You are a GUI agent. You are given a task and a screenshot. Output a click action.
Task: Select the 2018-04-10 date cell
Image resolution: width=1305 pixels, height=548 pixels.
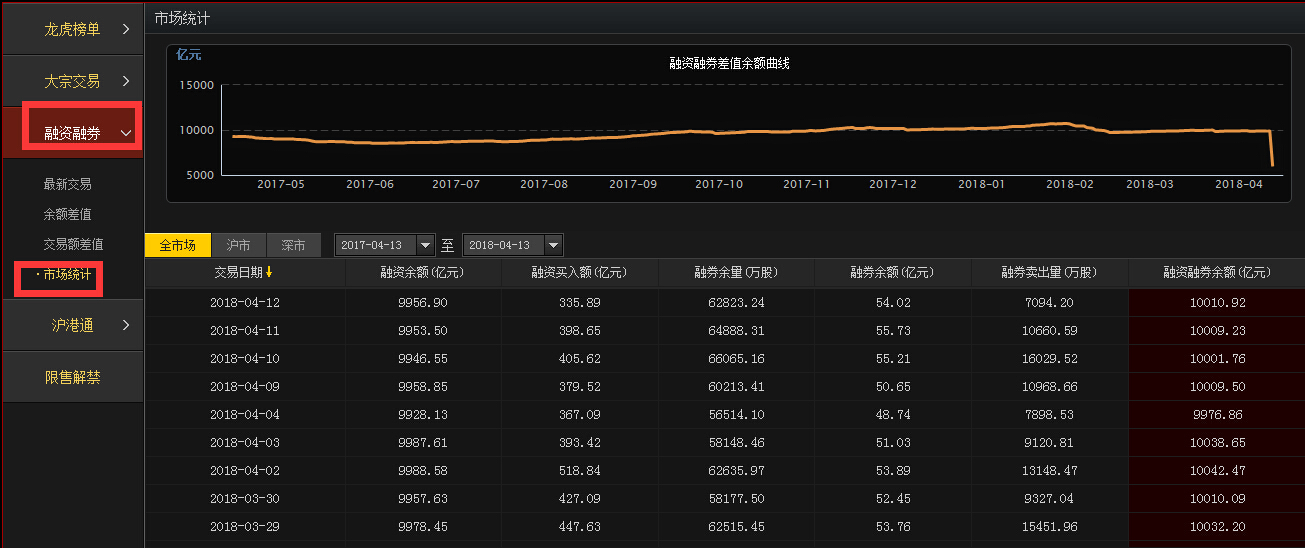(245, 358)
